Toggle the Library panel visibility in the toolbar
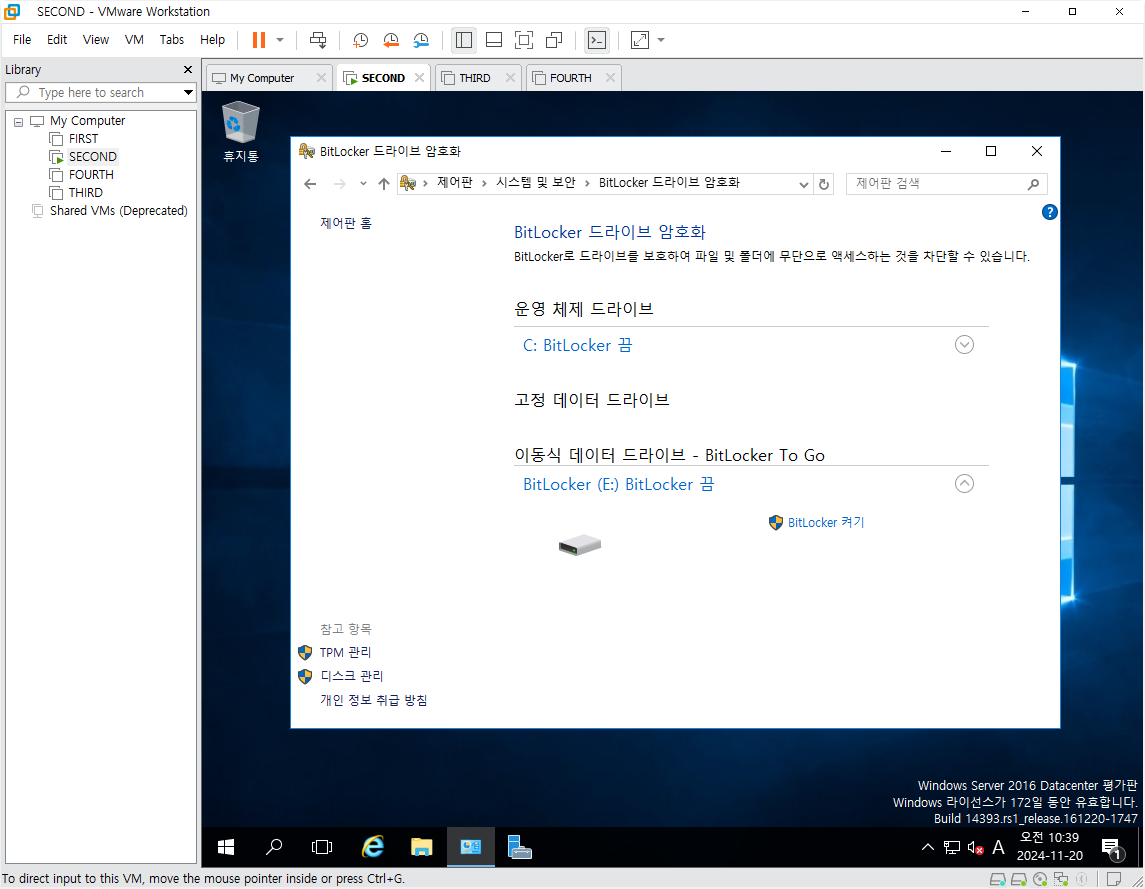 coord(464,40)
